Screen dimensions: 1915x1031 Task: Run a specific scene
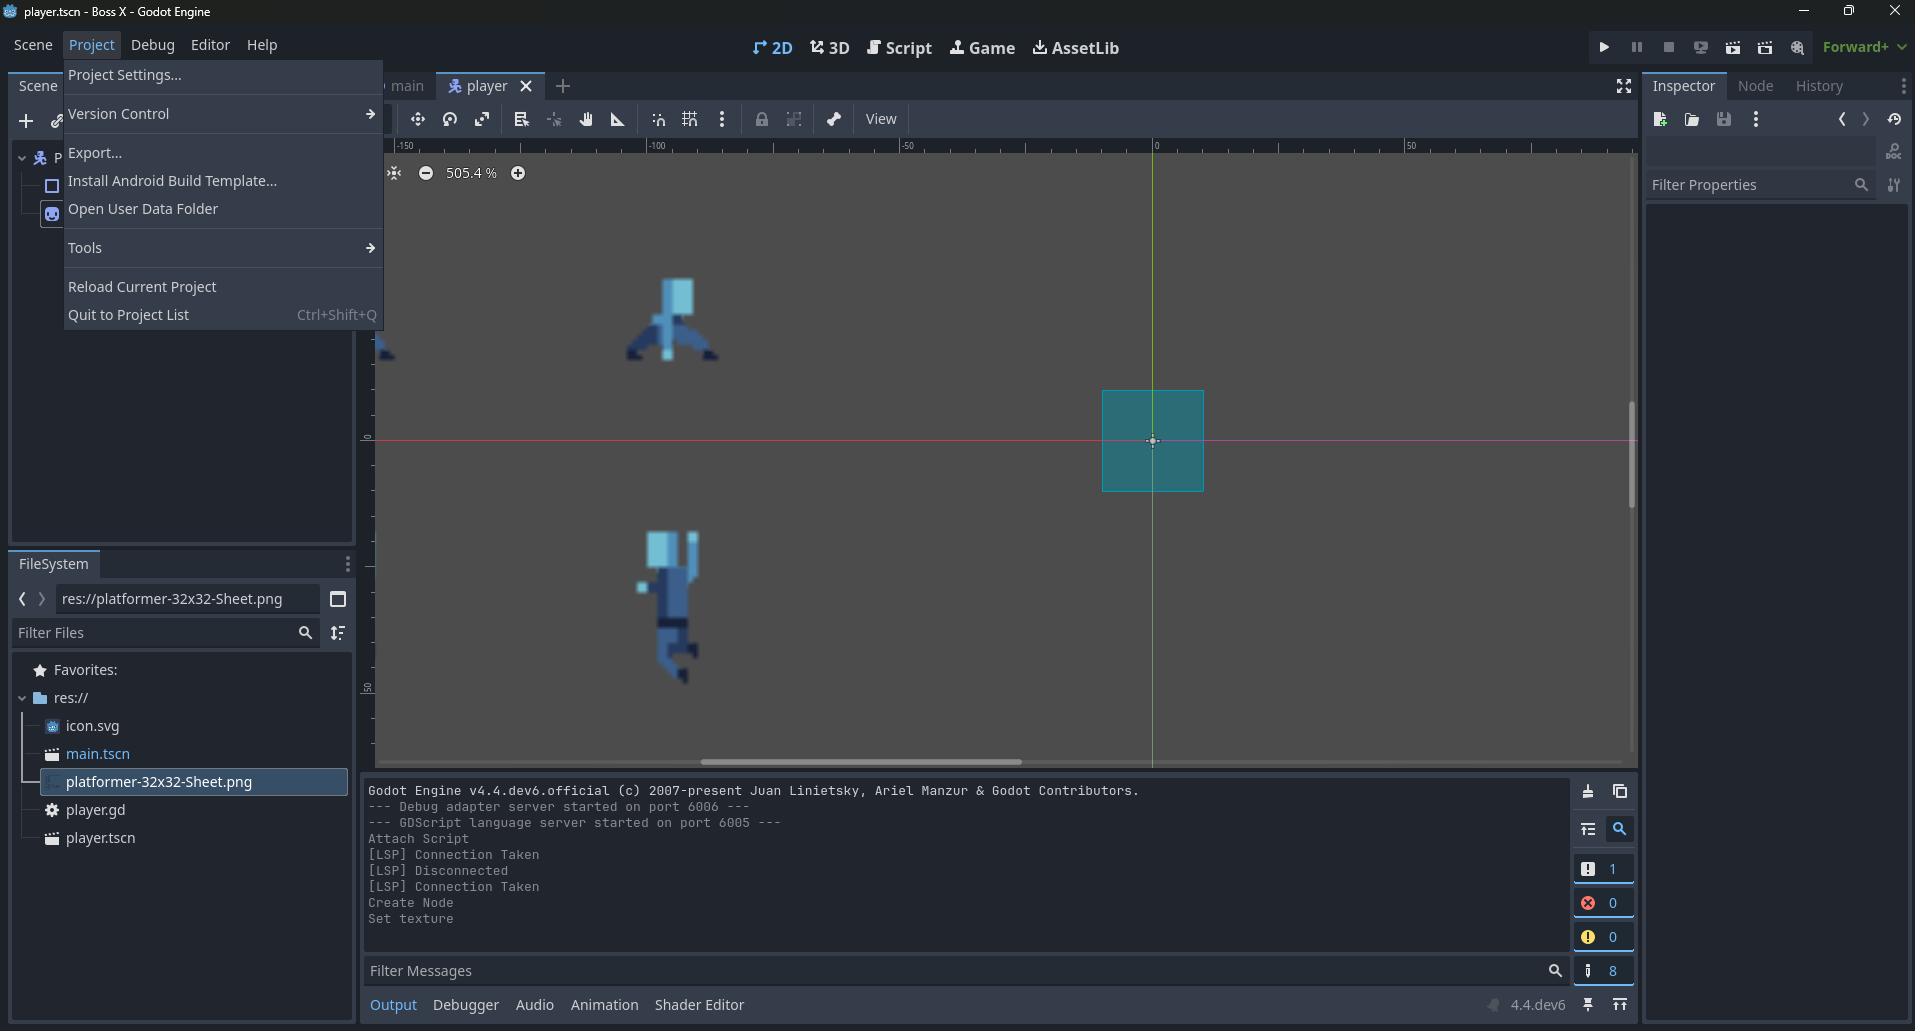coord(1765,47)
